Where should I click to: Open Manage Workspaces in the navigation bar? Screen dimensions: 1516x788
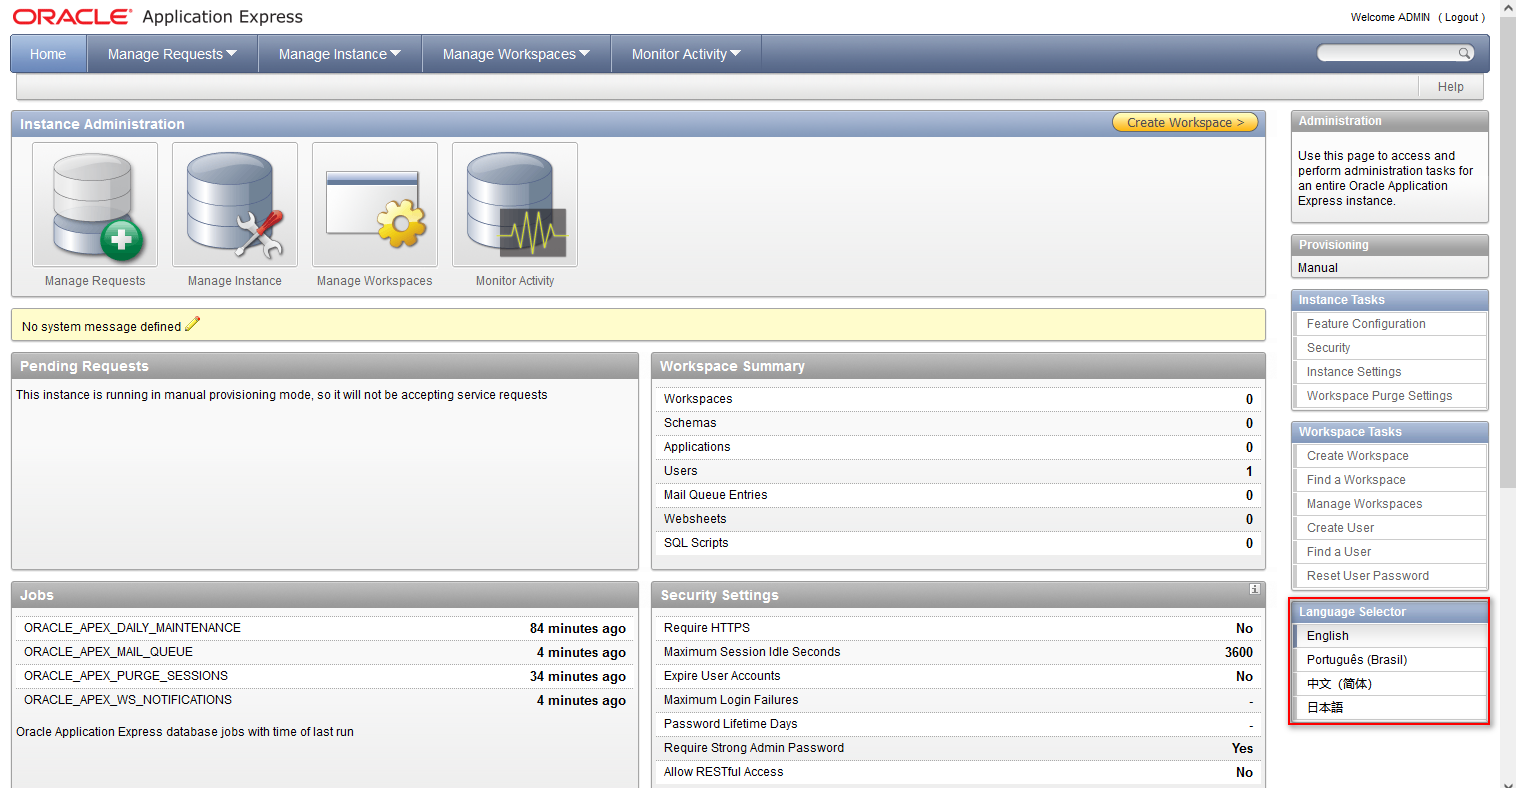(516, 54)
